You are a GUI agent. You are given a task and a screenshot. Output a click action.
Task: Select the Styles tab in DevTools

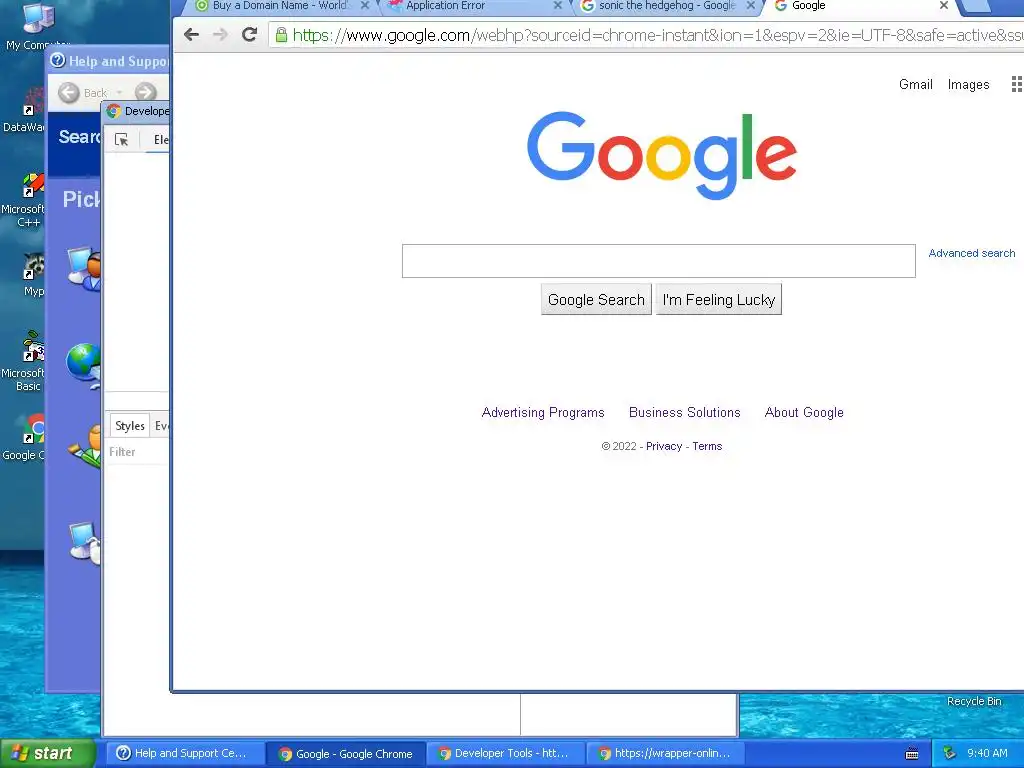click(x=129, y=426)
